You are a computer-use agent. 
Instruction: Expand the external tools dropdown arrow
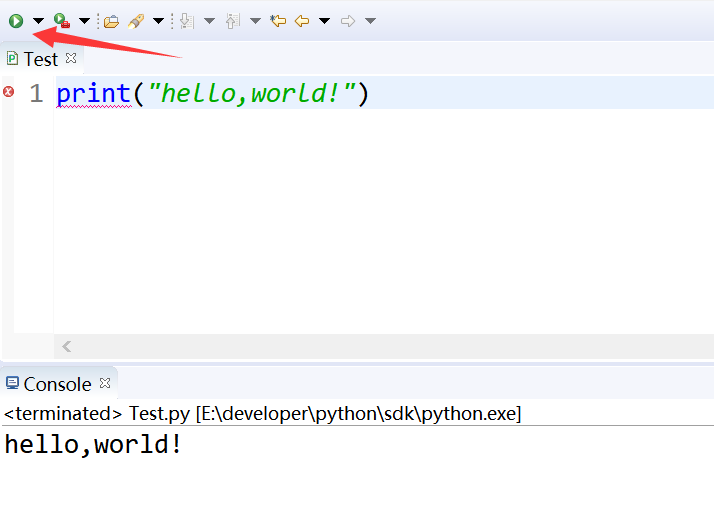coord(84,21)
